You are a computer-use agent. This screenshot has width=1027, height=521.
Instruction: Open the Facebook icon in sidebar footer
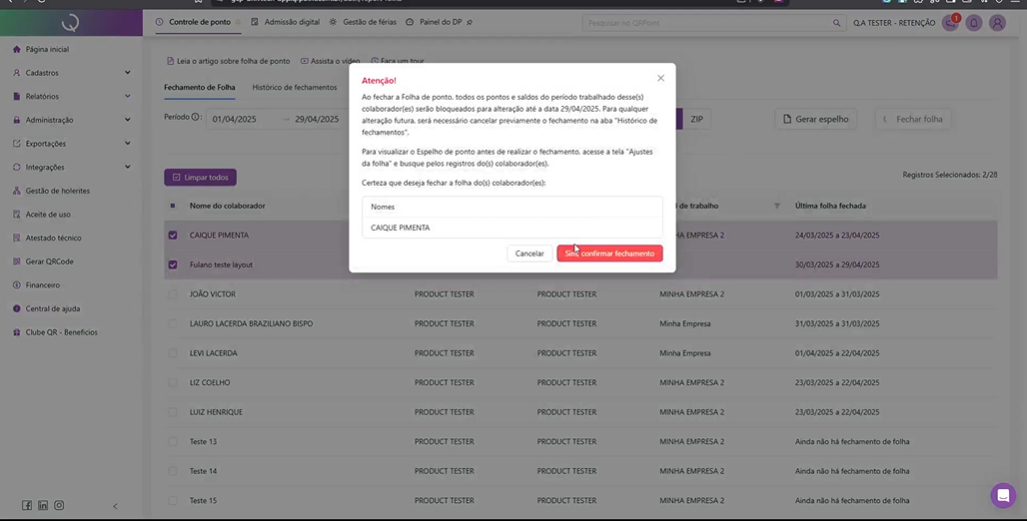(x=27, y=506)
